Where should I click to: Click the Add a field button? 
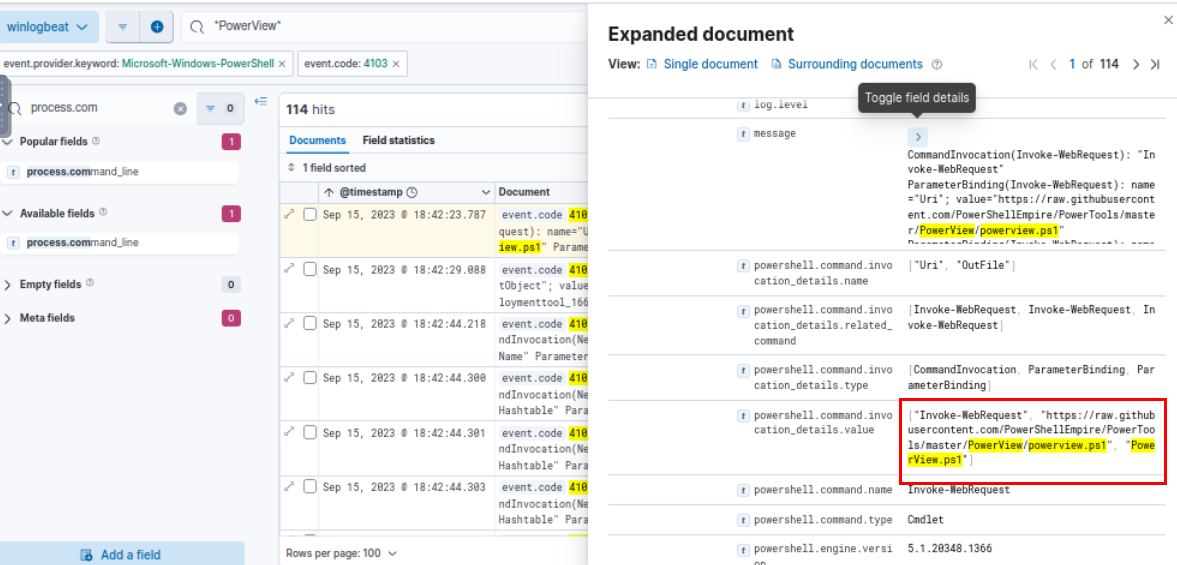(x=121, y=555)
